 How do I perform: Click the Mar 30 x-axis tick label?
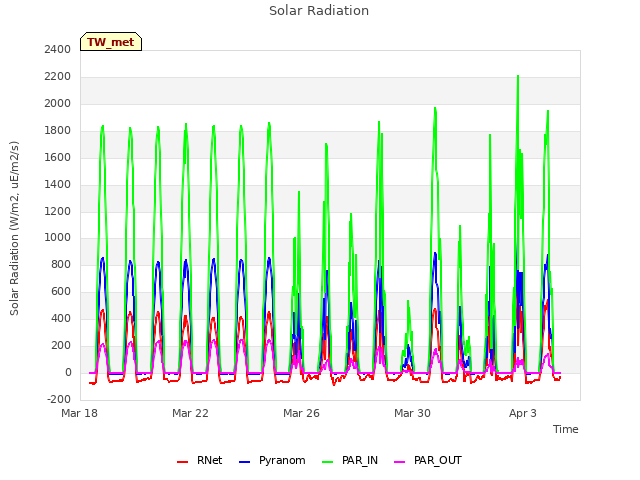412,413
